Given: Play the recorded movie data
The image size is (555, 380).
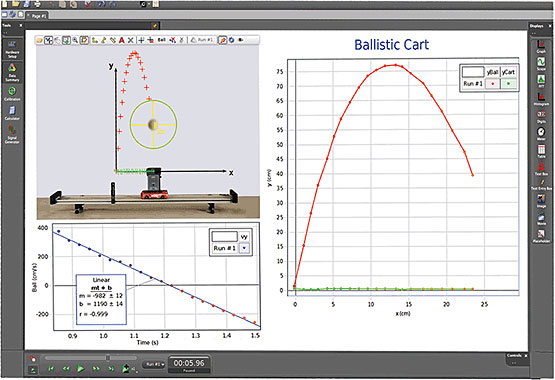Looking at the screenshot, I should pyautogui.click(x=81, y=369).
